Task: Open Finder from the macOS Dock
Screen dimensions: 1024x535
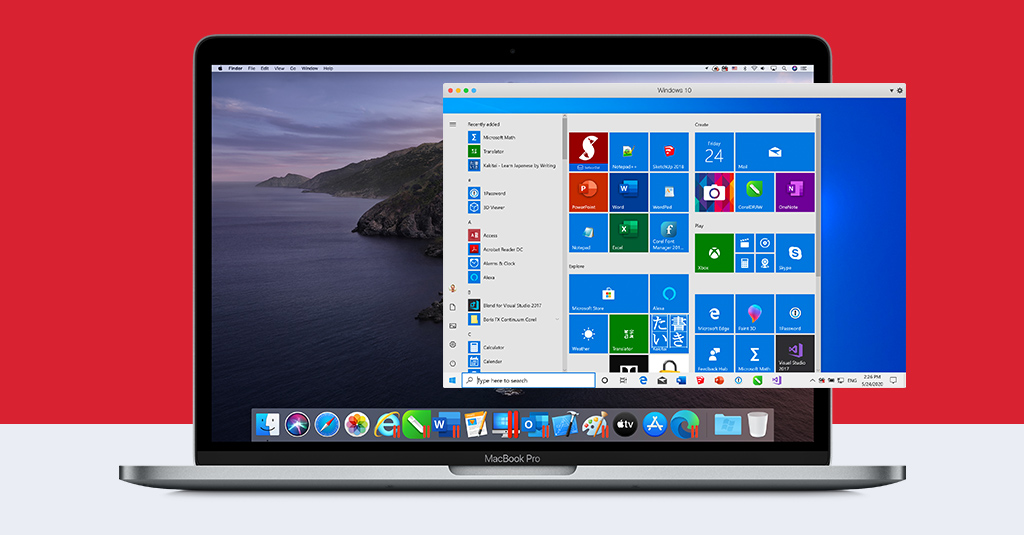Action: point(267,425)
